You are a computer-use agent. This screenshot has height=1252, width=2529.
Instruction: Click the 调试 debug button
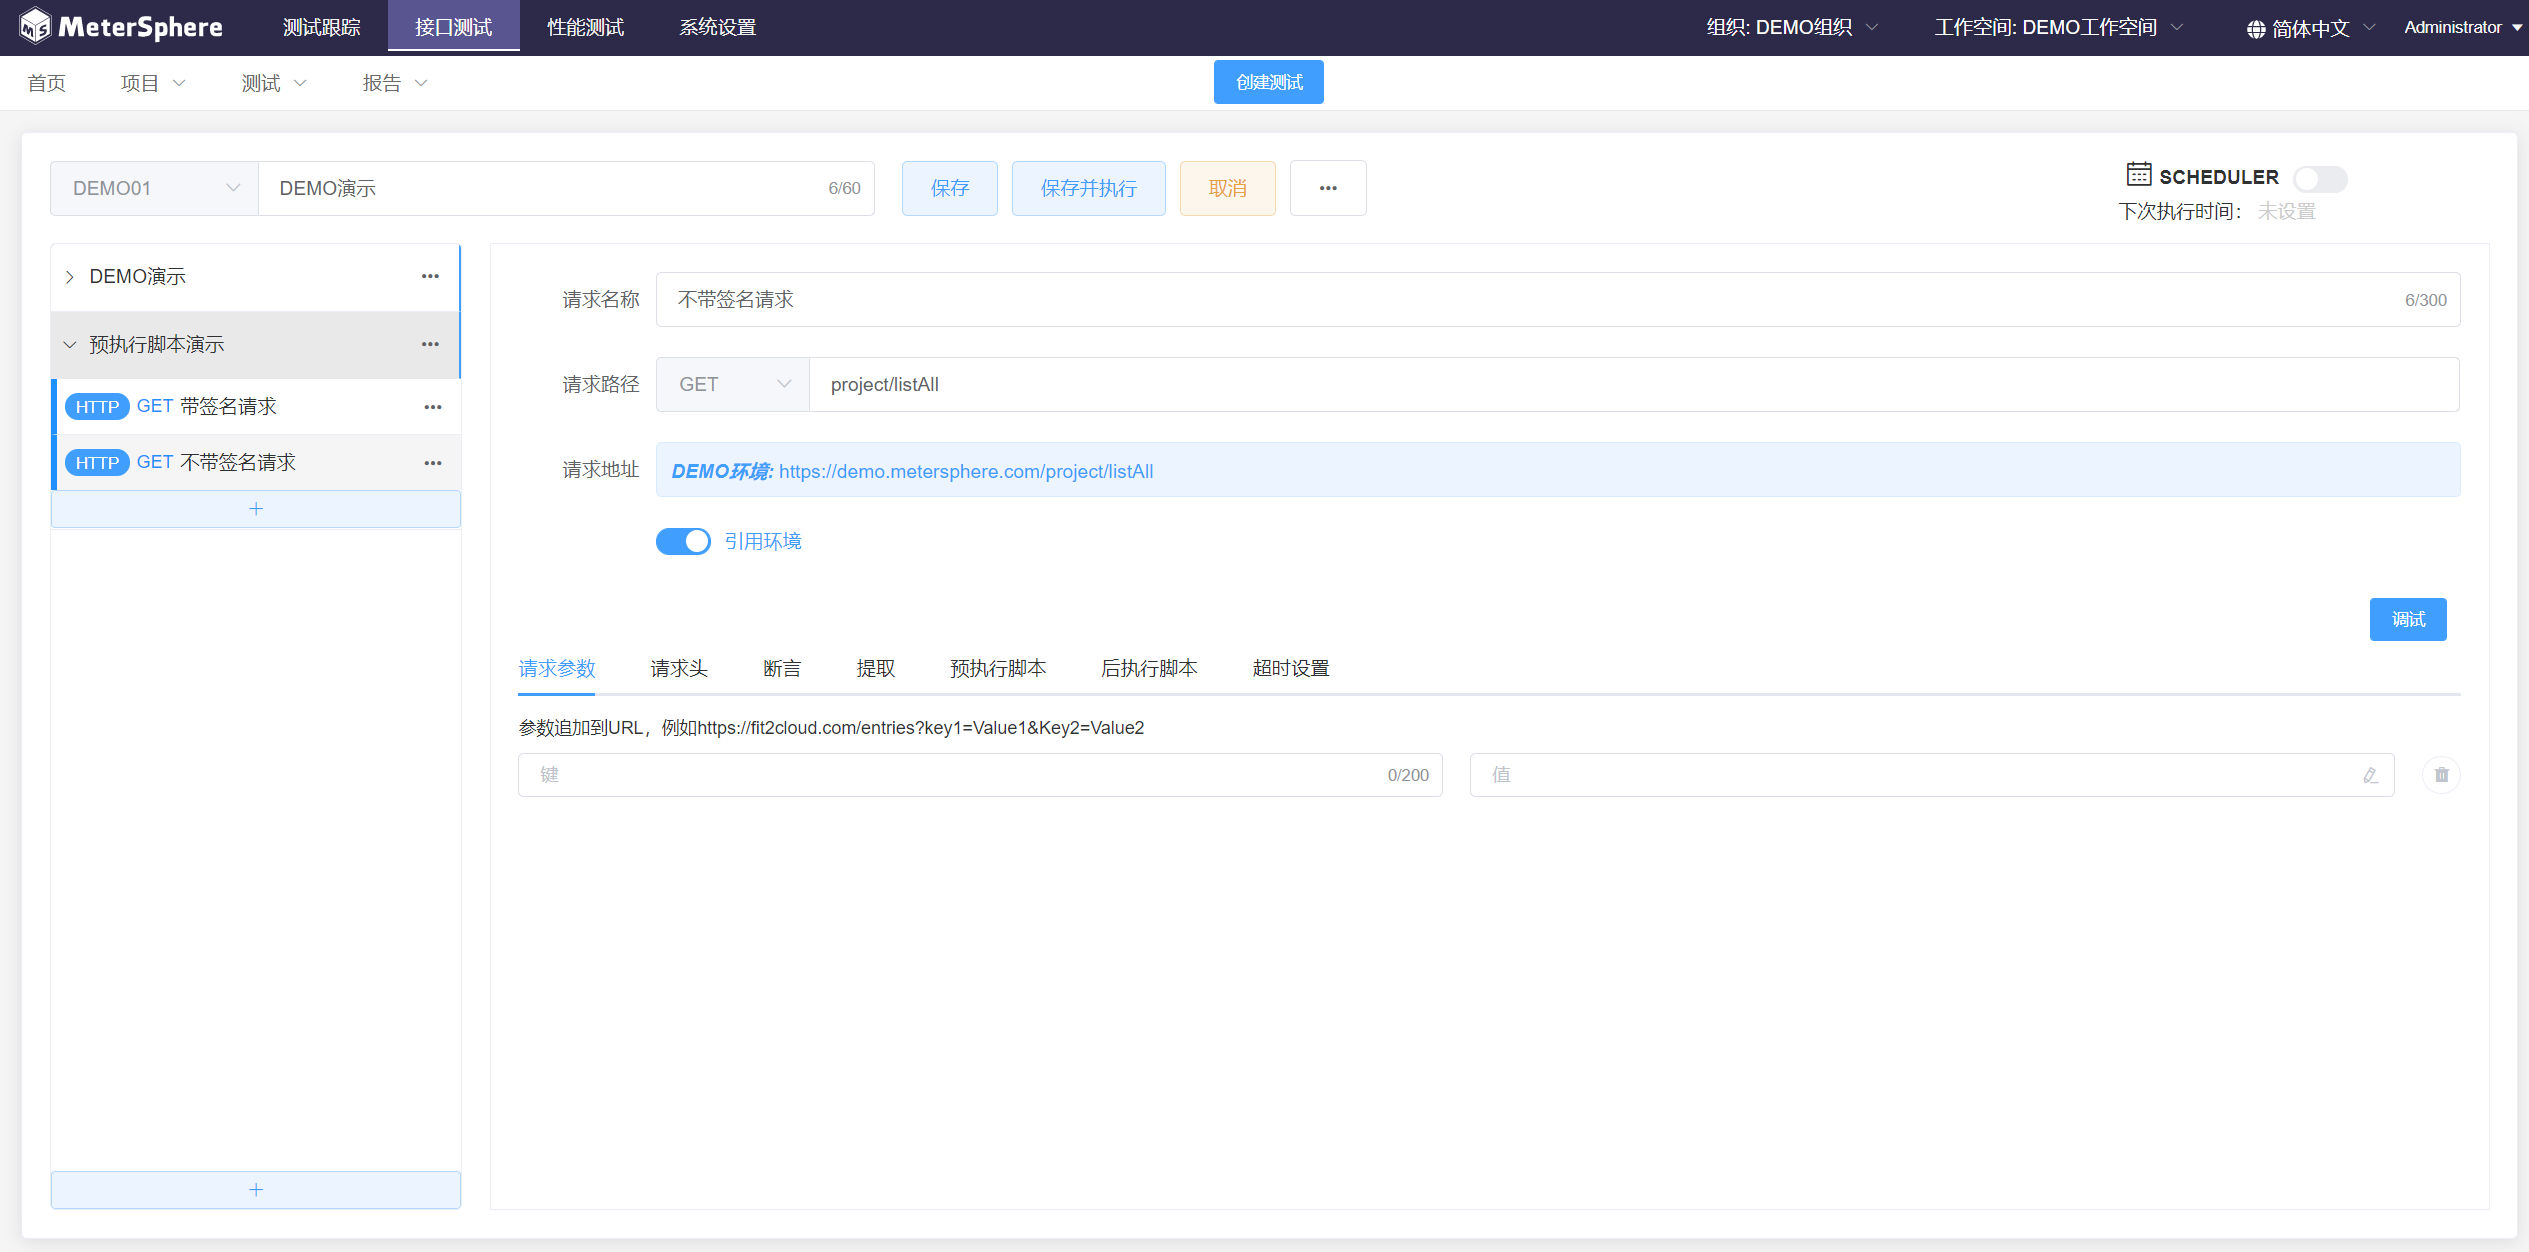2407,619
